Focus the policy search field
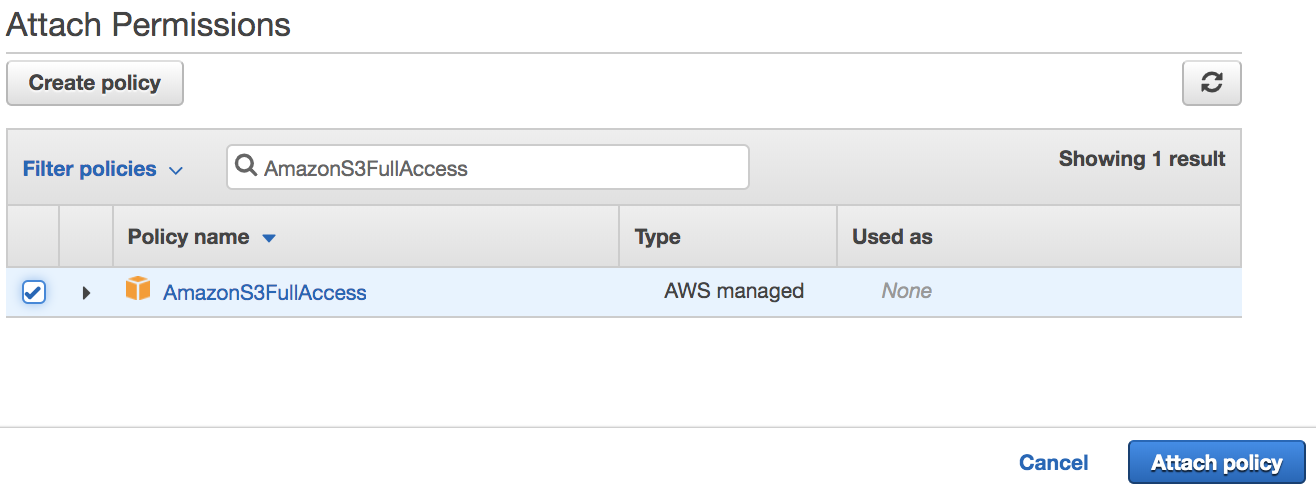 (488, 168)
